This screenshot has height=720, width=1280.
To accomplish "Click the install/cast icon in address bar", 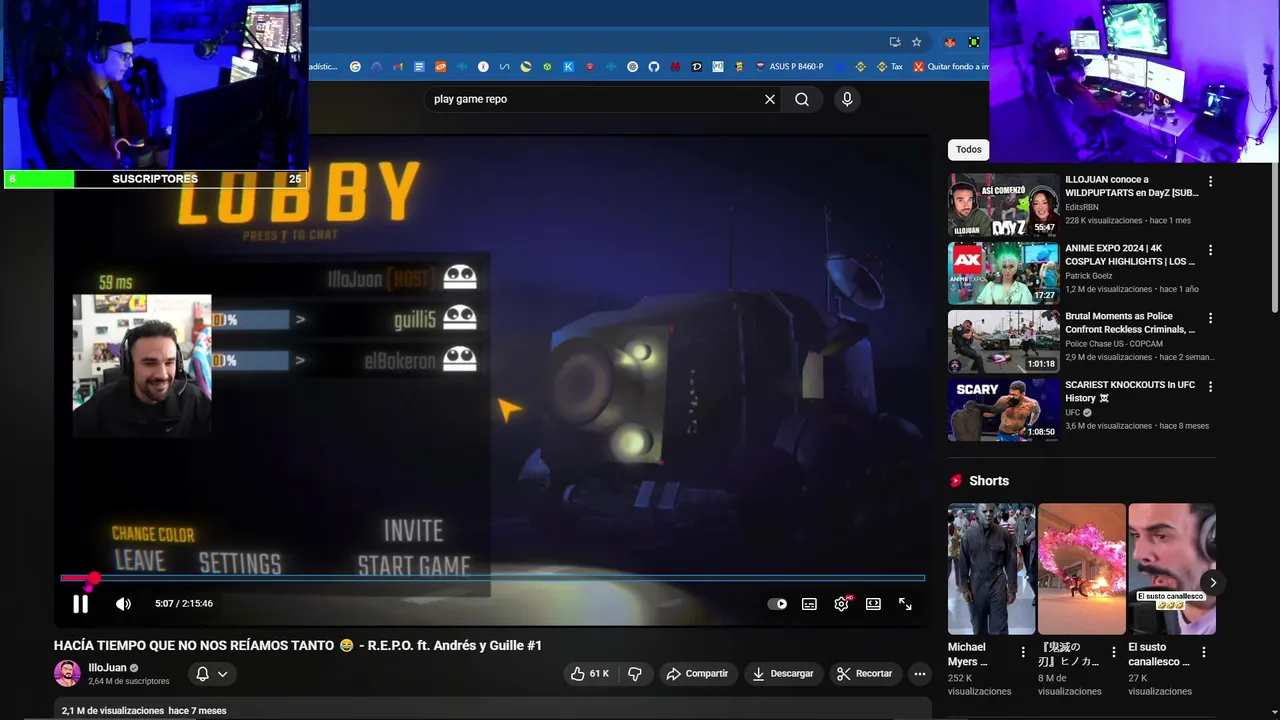I will (895, 42).
